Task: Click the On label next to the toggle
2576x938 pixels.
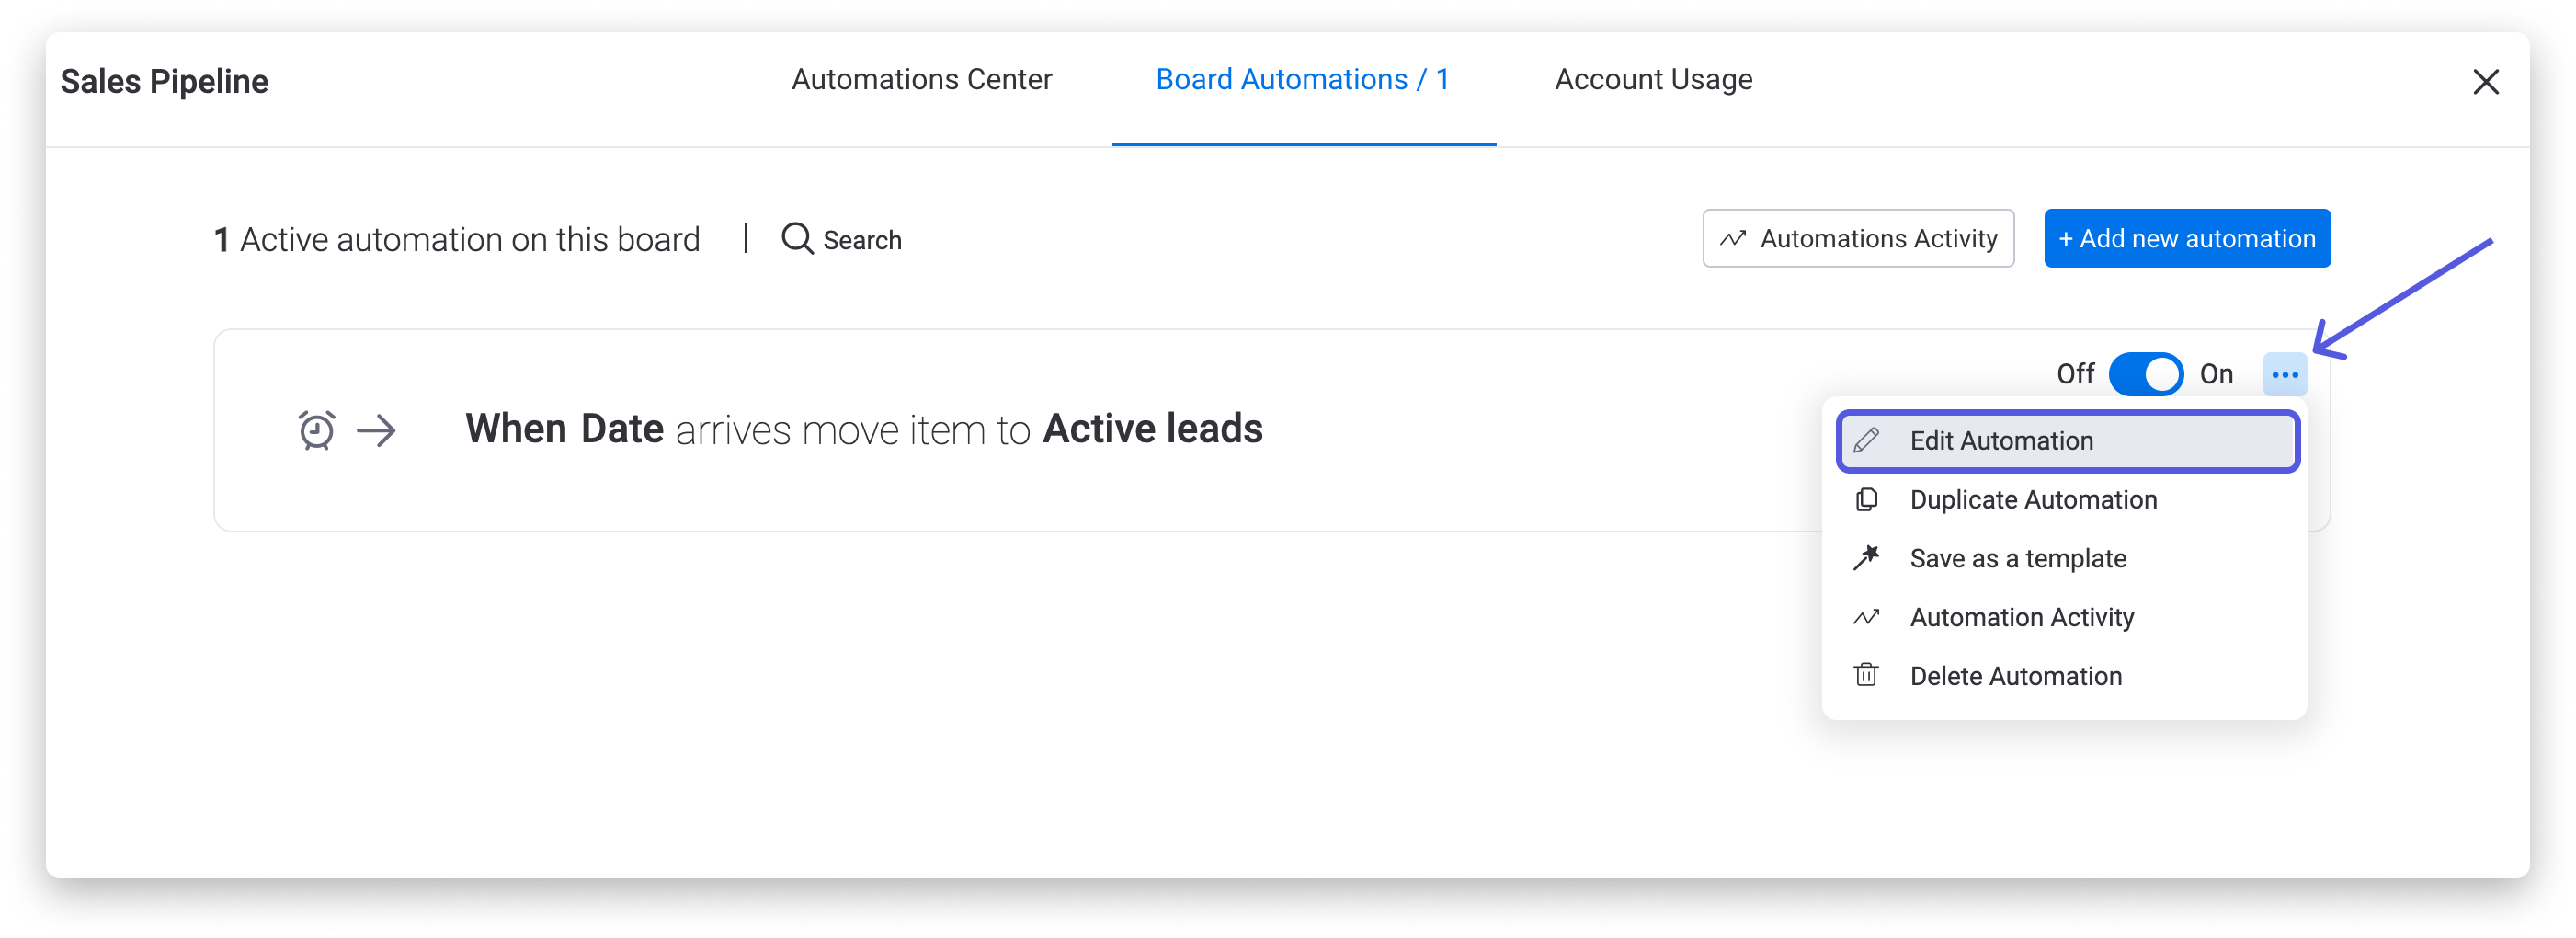Action: click(2217, 373)
